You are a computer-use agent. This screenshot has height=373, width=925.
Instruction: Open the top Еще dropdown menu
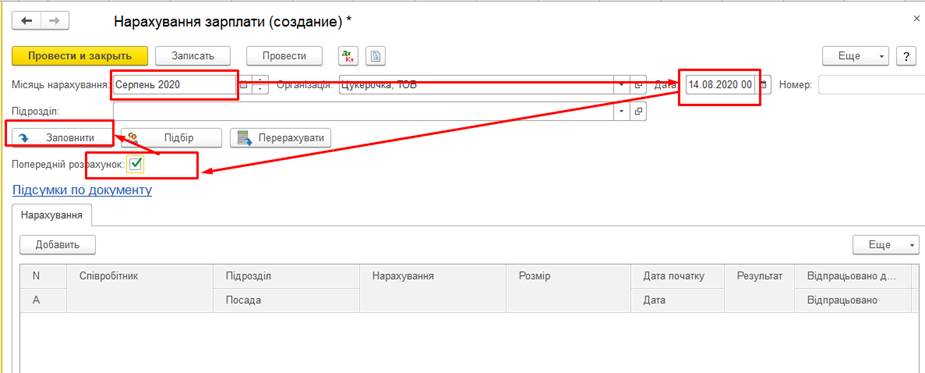(x=855, y=56)
